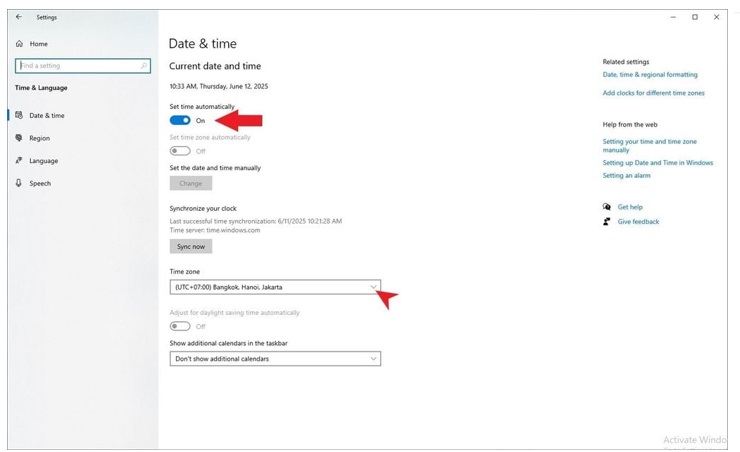Click the search magnifier icon
740x452 pixels.
(x=144, y=66)
